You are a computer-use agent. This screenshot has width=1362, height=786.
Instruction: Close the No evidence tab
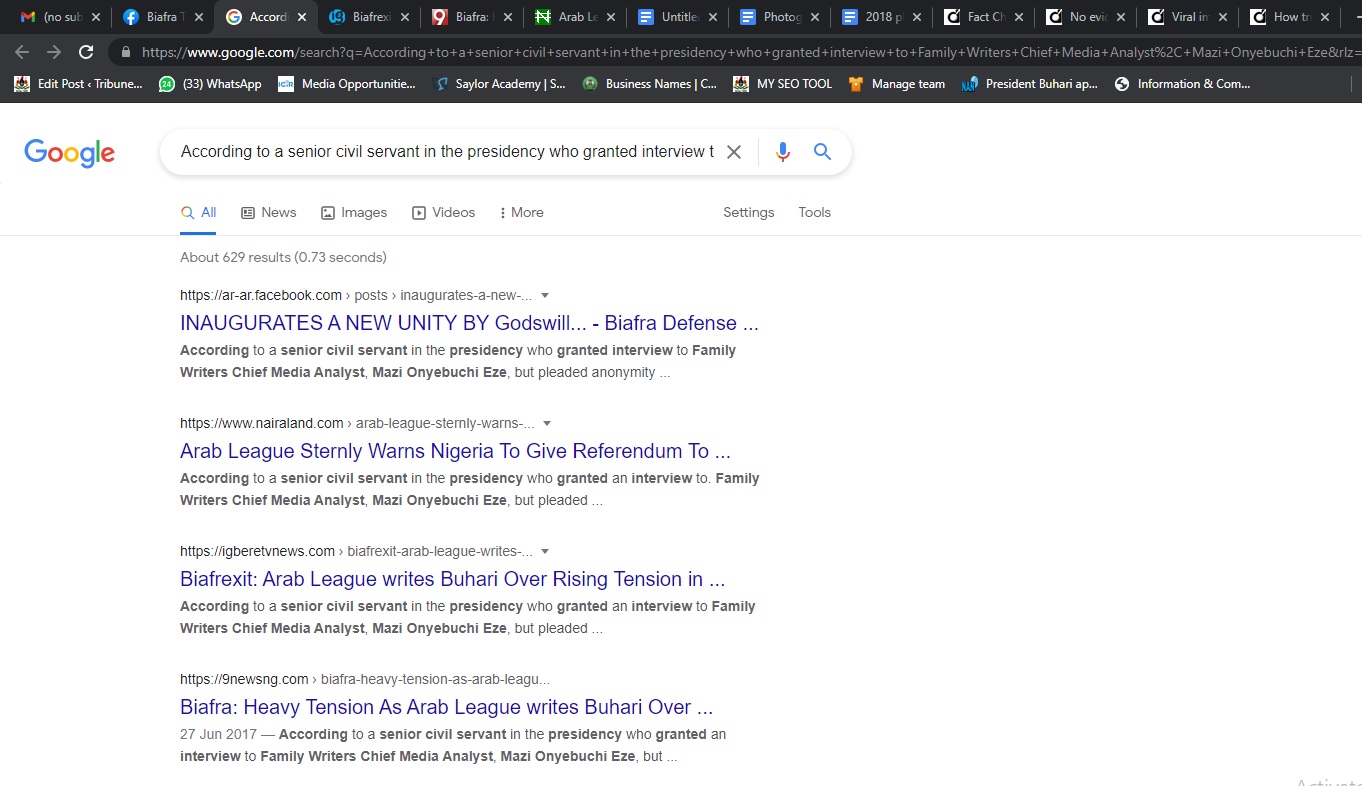point(1120,17)
